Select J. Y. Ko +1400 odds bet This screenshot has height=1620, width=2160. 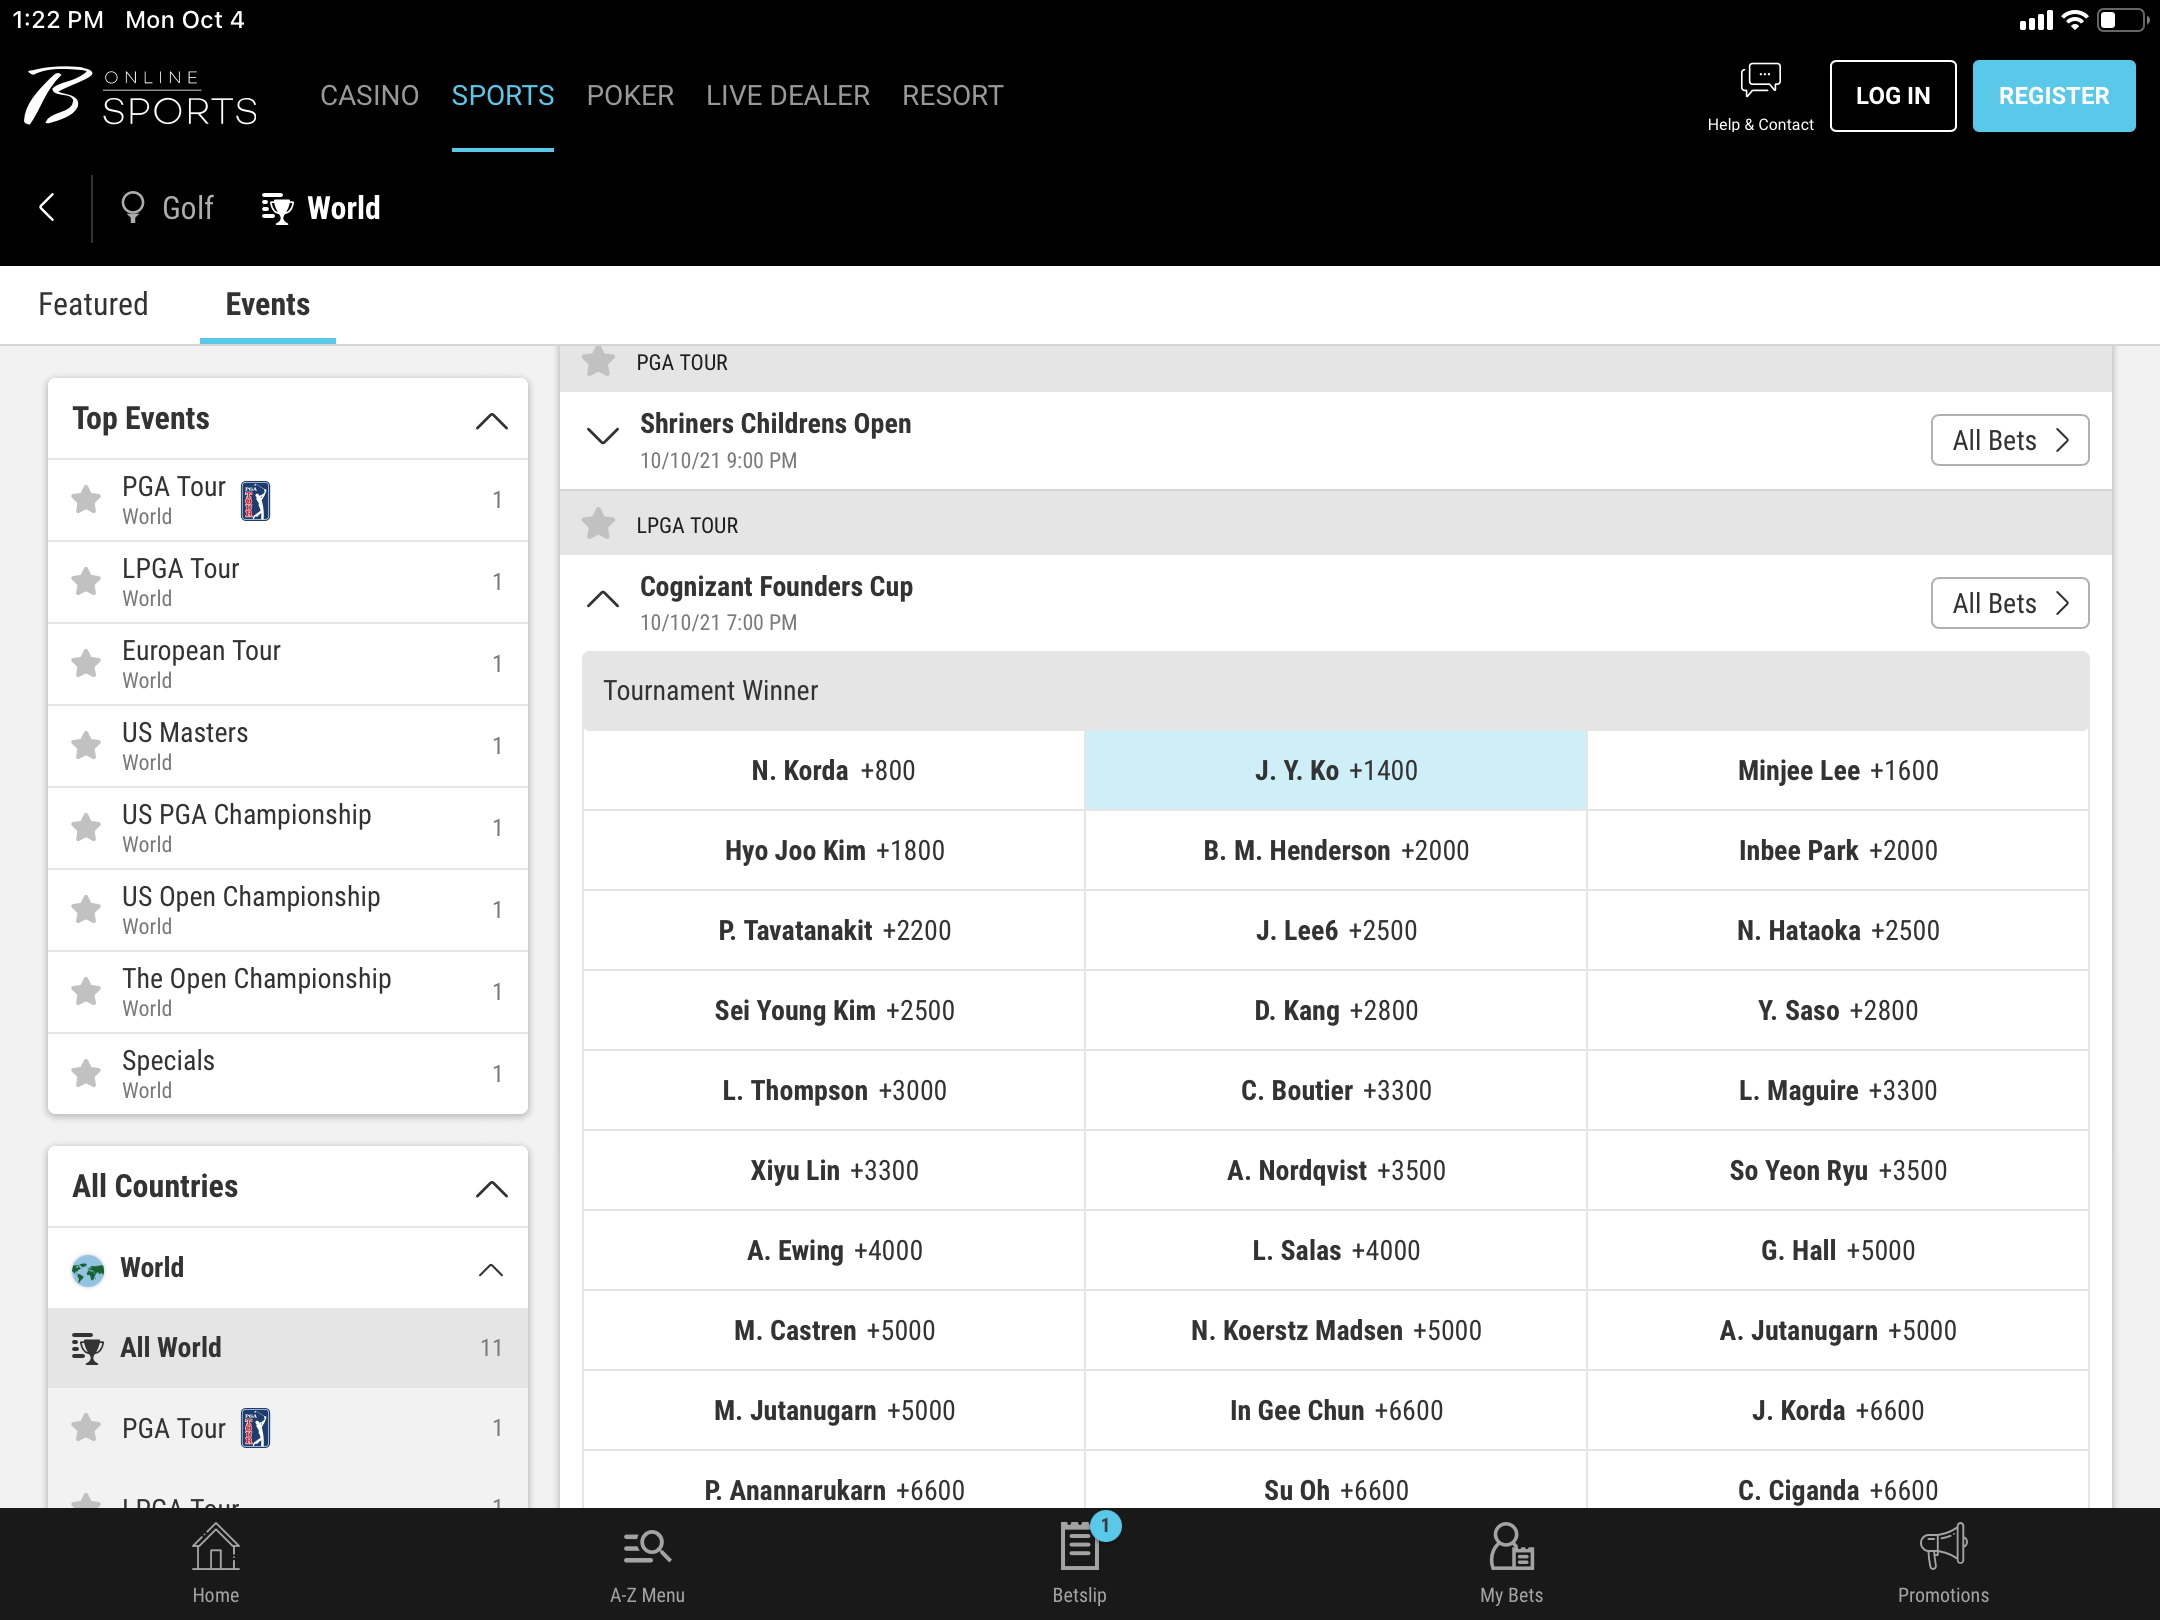pos(1337,771)
